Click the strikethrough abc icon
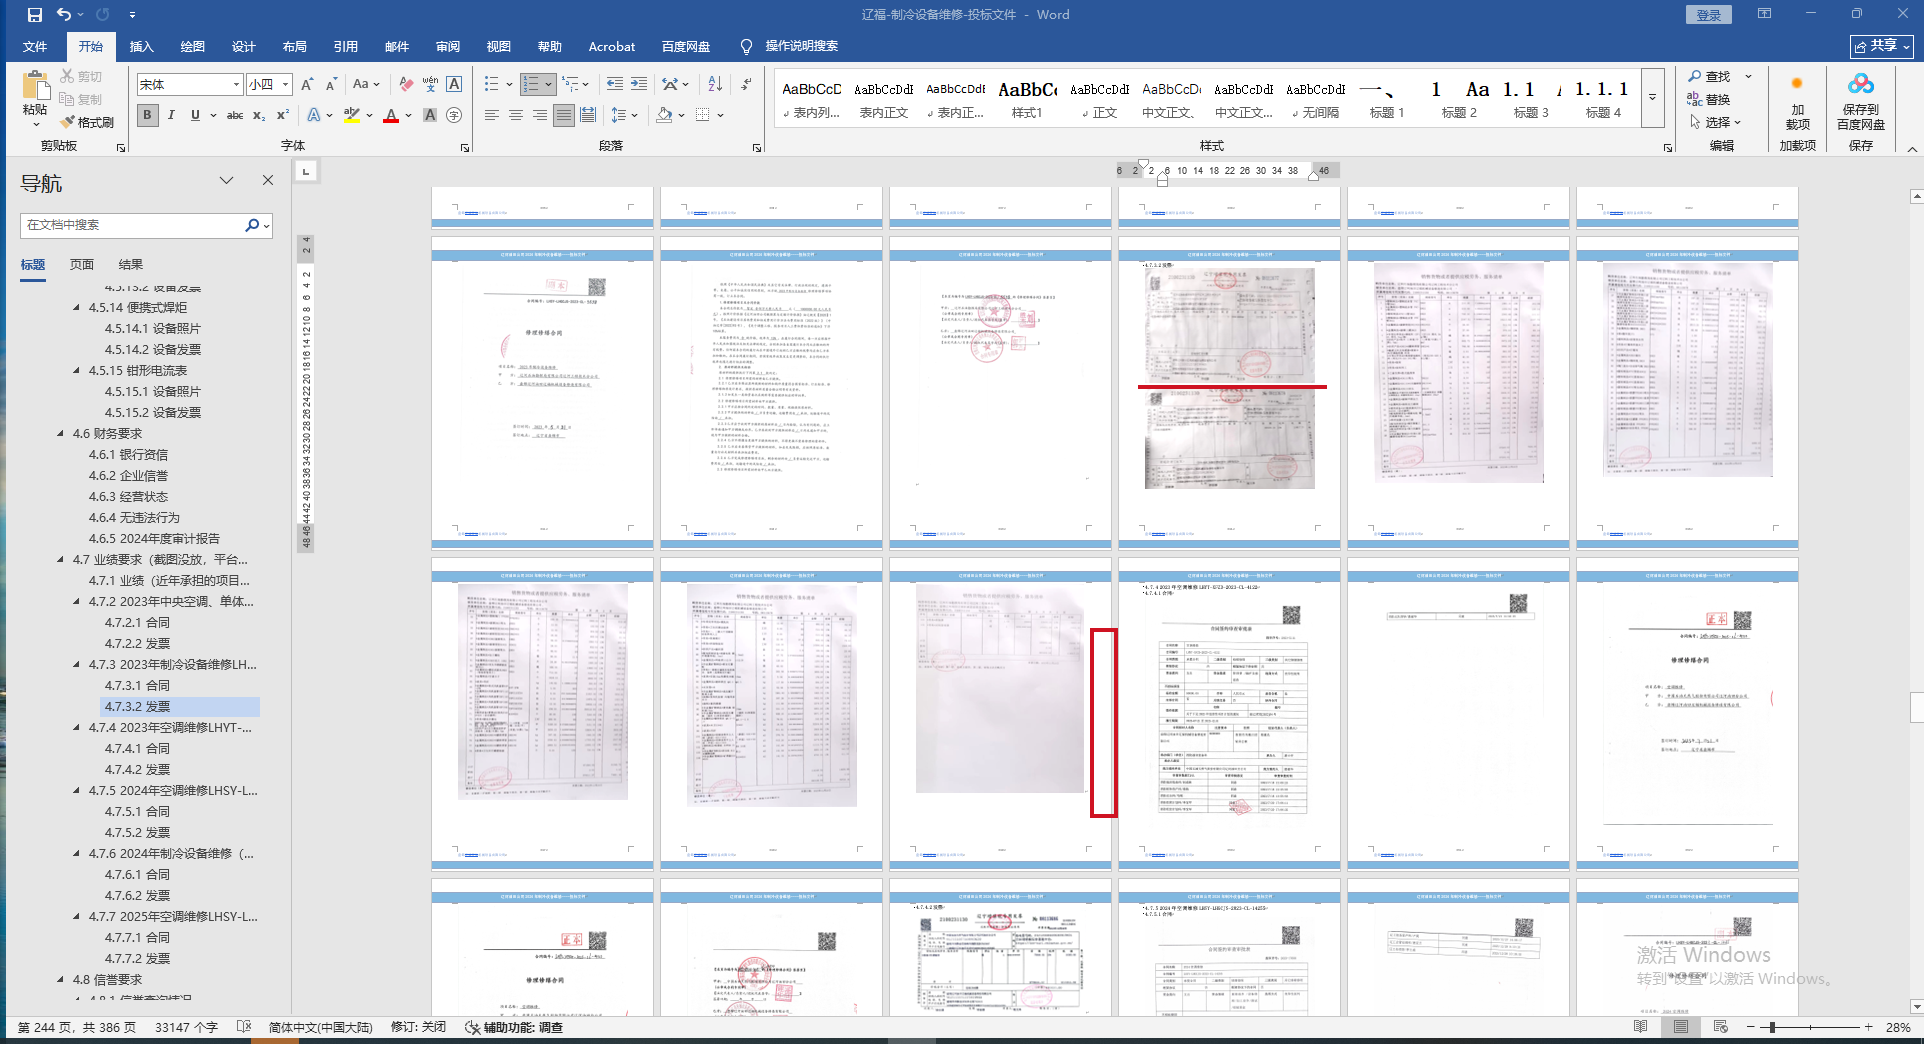 coord(235,116)
